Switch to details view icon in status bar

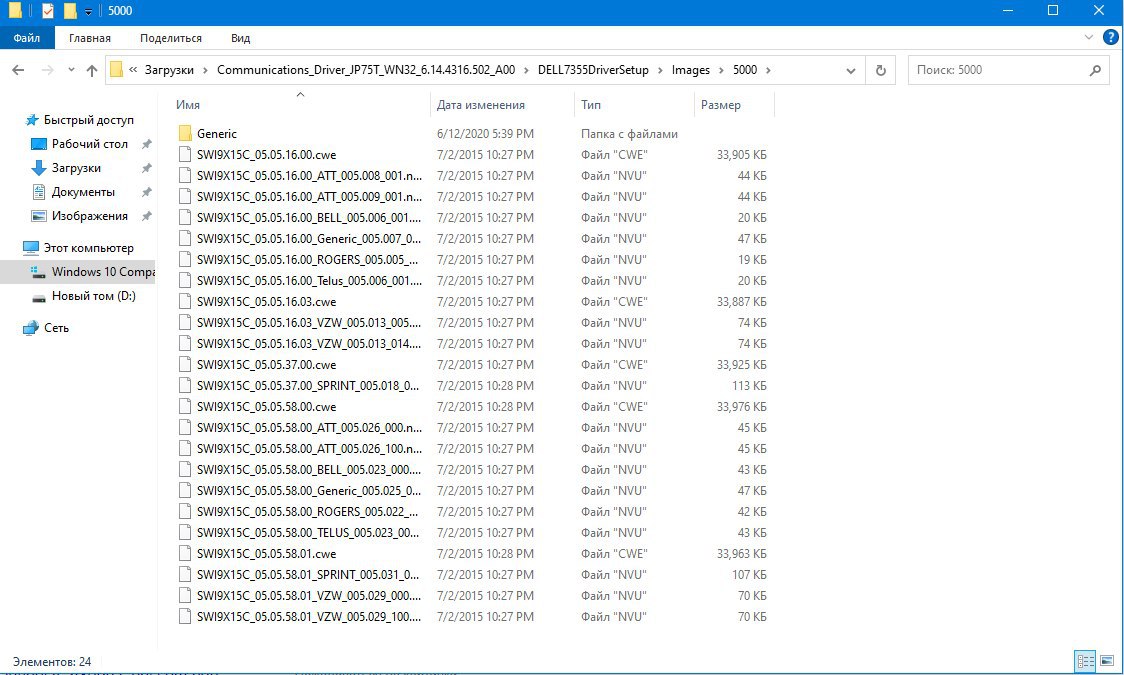[x=1086, y=661]
